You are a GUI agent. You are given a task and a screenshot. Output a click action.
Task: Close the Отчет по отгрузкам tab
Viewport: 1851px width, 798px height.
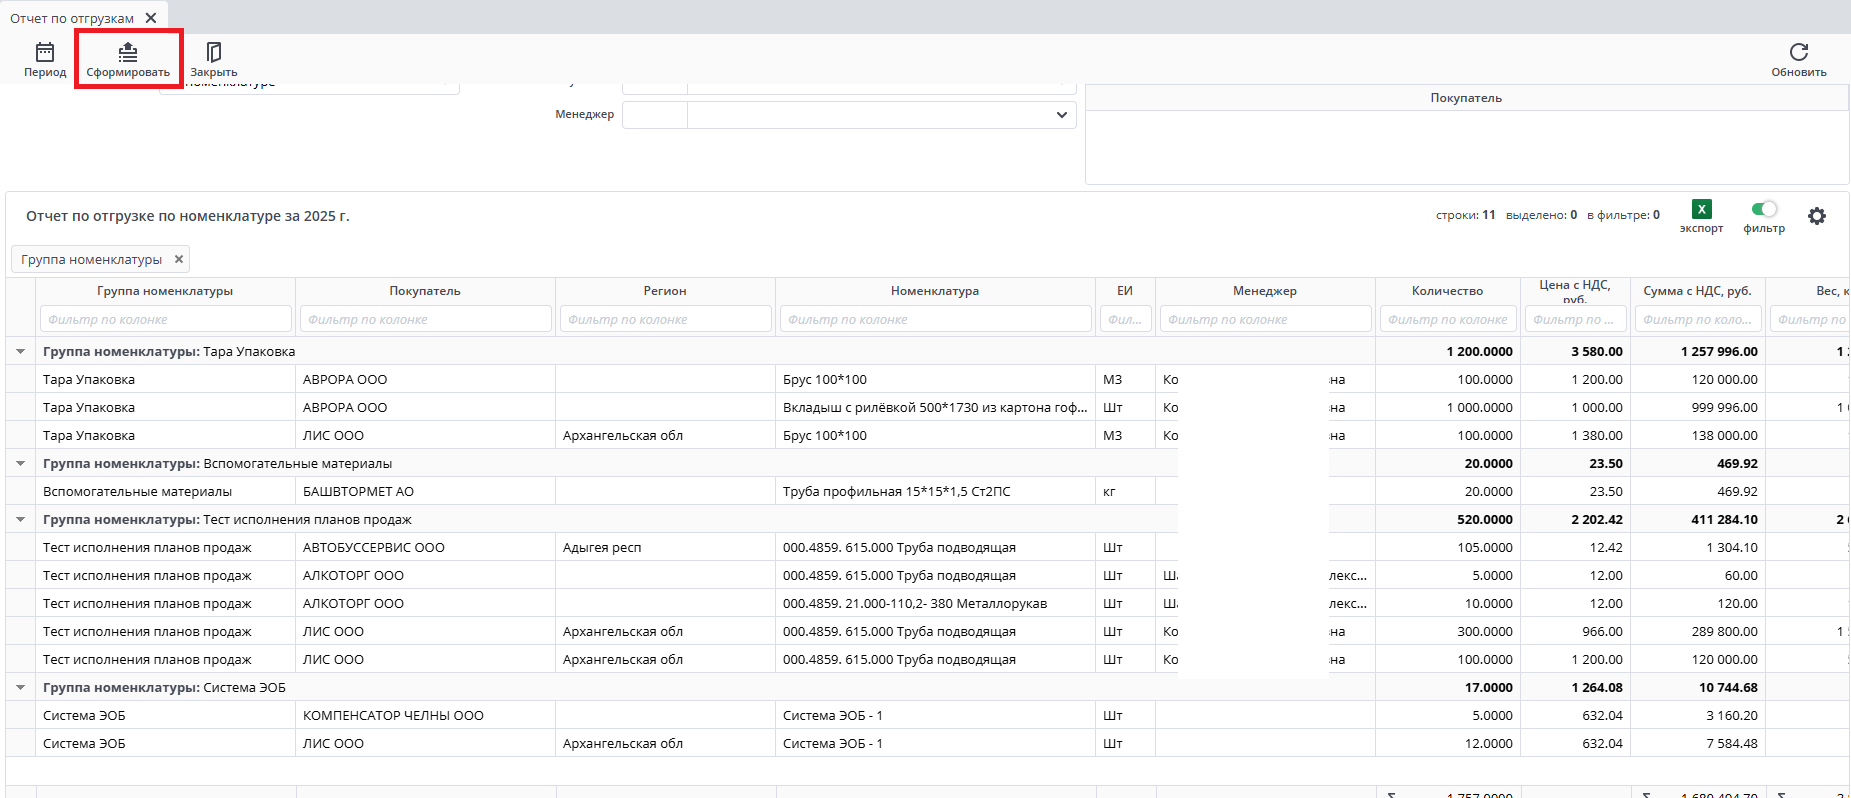(x=151, y=18)
